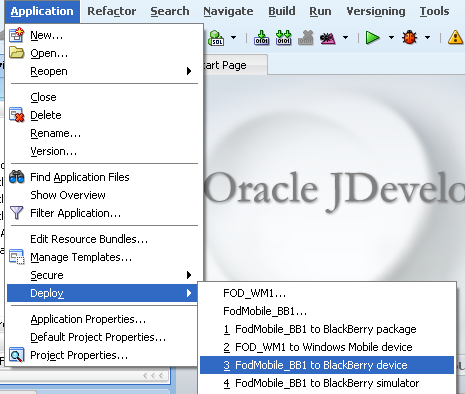Expand the Deploy submenu arrow

(x=189, y=293)
